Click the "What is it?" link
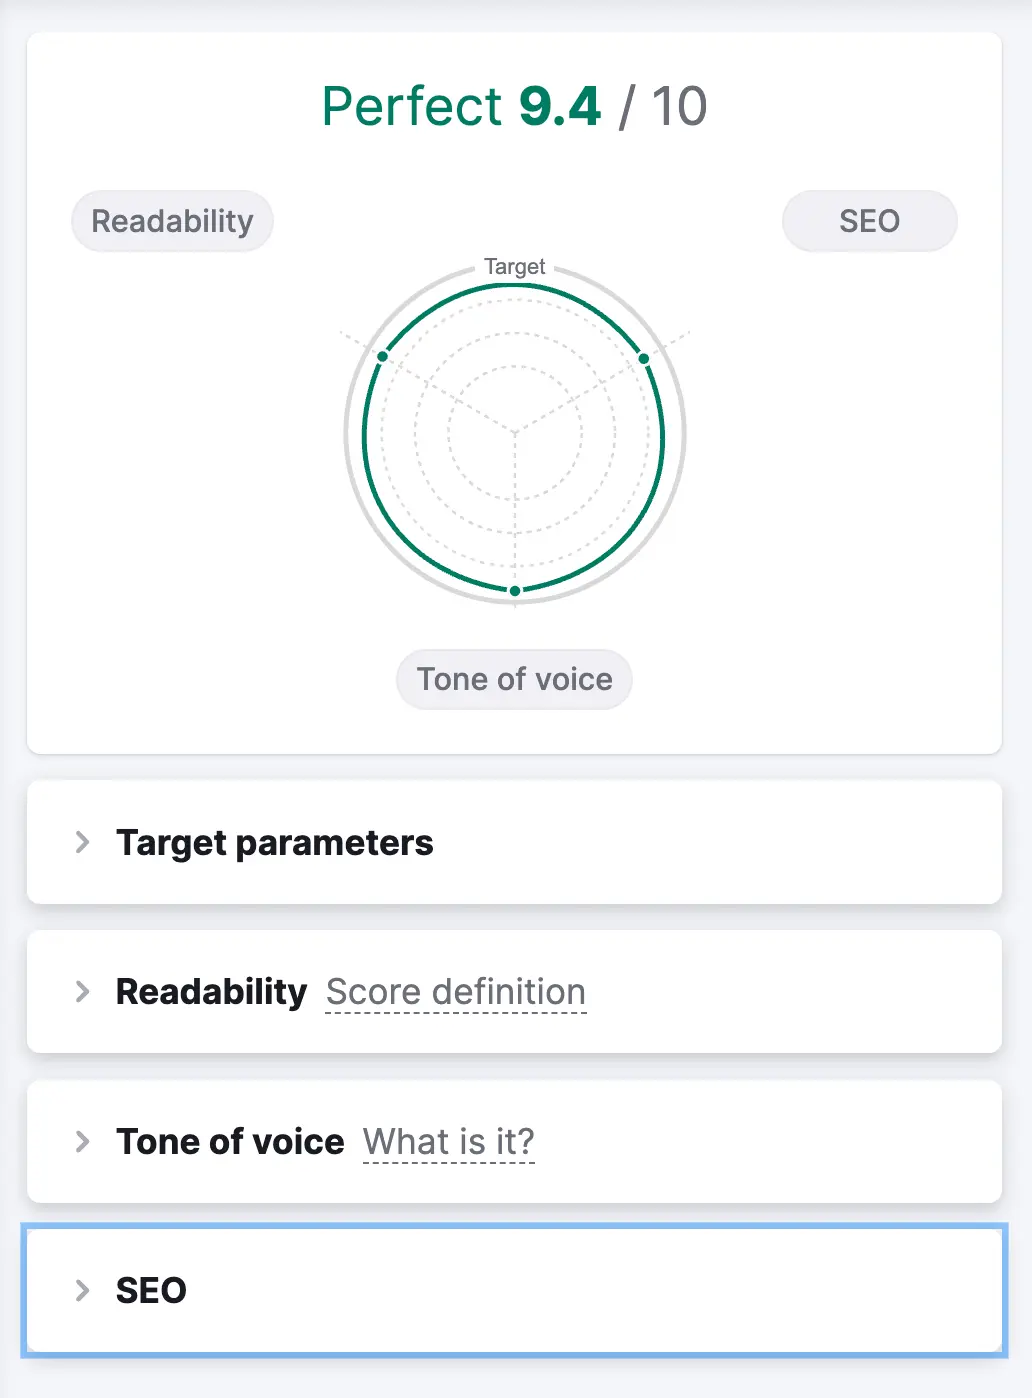This screenshot has height=1398, width=1032. click(x=449, y=1141)
